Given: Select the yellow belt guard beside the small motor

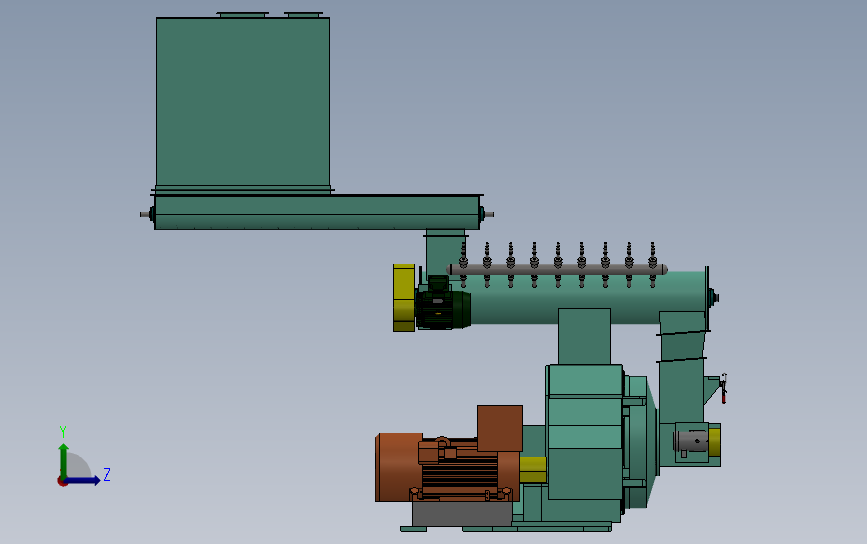Looking at the screenshot, I should click(404, 298).
